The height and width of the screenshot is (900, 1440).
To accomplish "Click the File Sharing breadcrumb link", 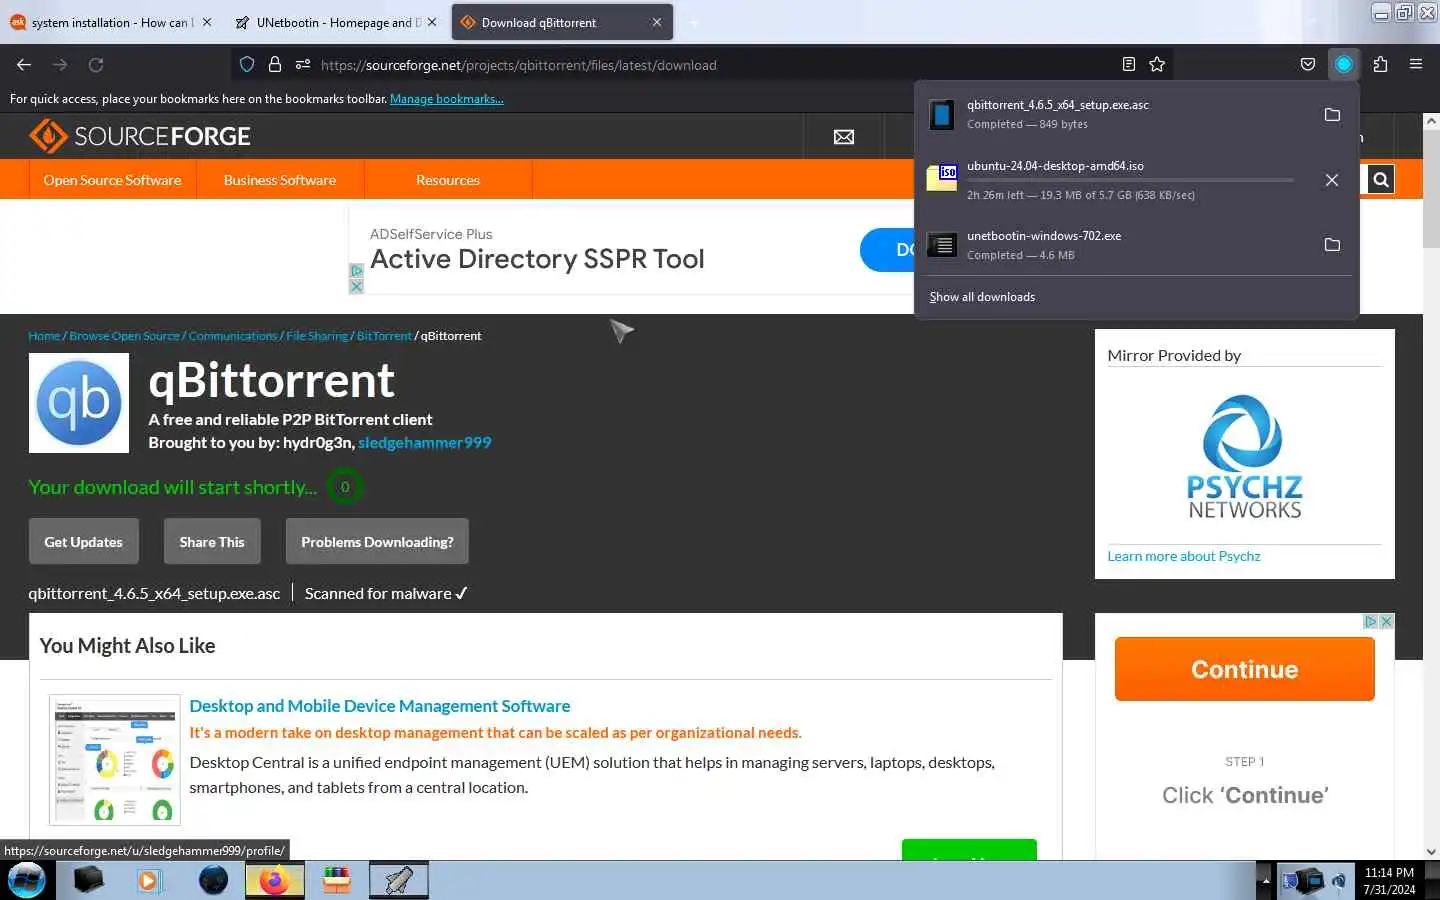I will (x=317, y=336).
